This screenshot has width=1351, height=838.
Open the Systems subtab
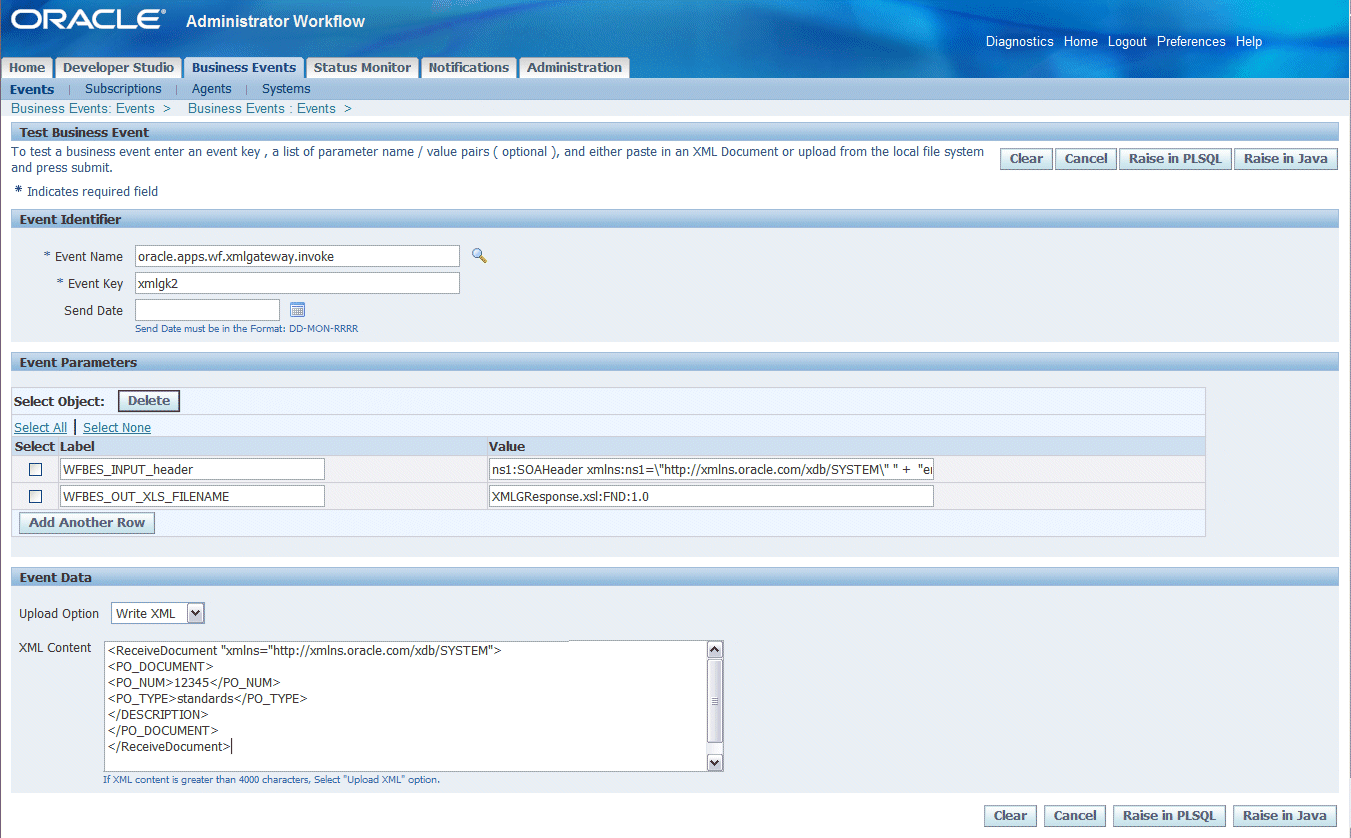286,89
